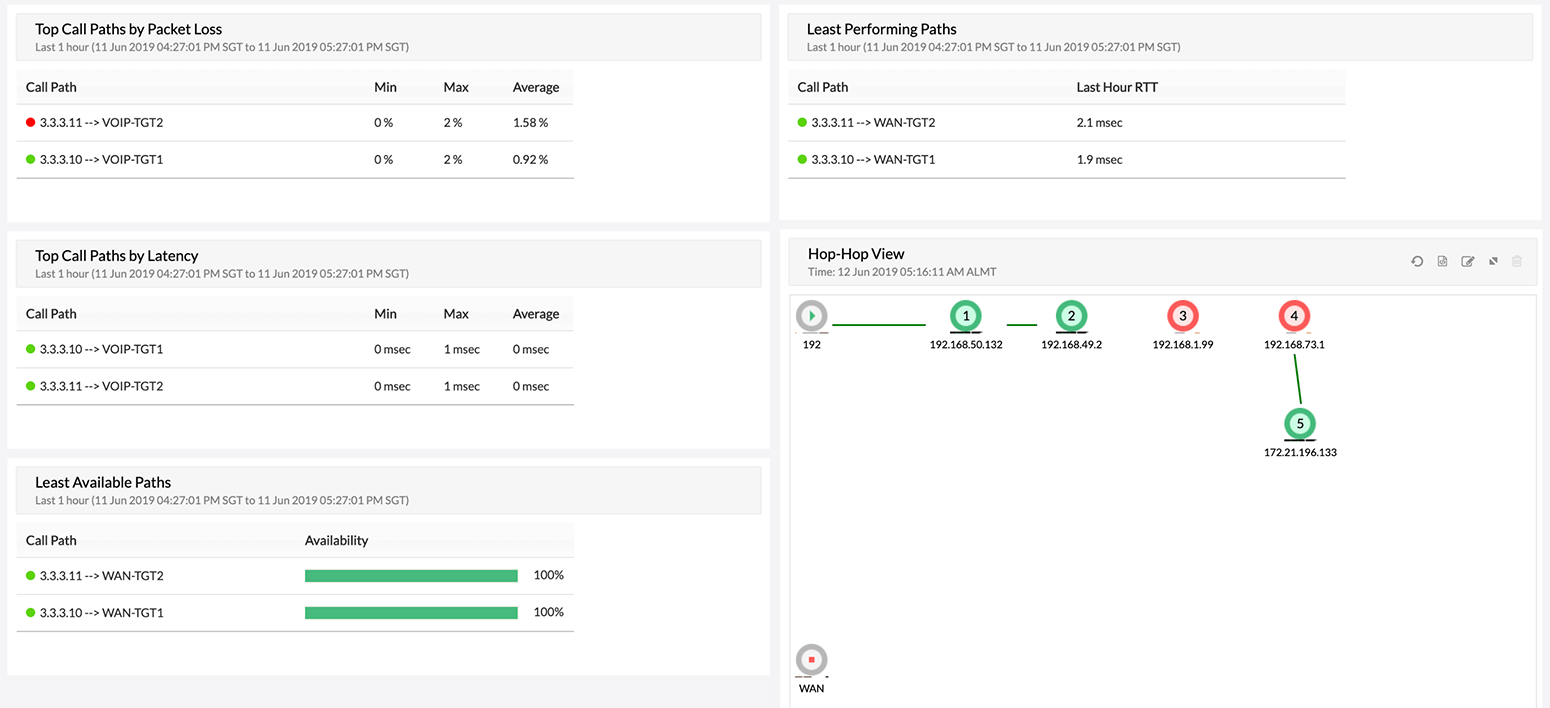The width and height of the screenshot is (1550, 708).
Task: Select hop node 3 at 192.168.1.99
Action: pos(1183,317)
